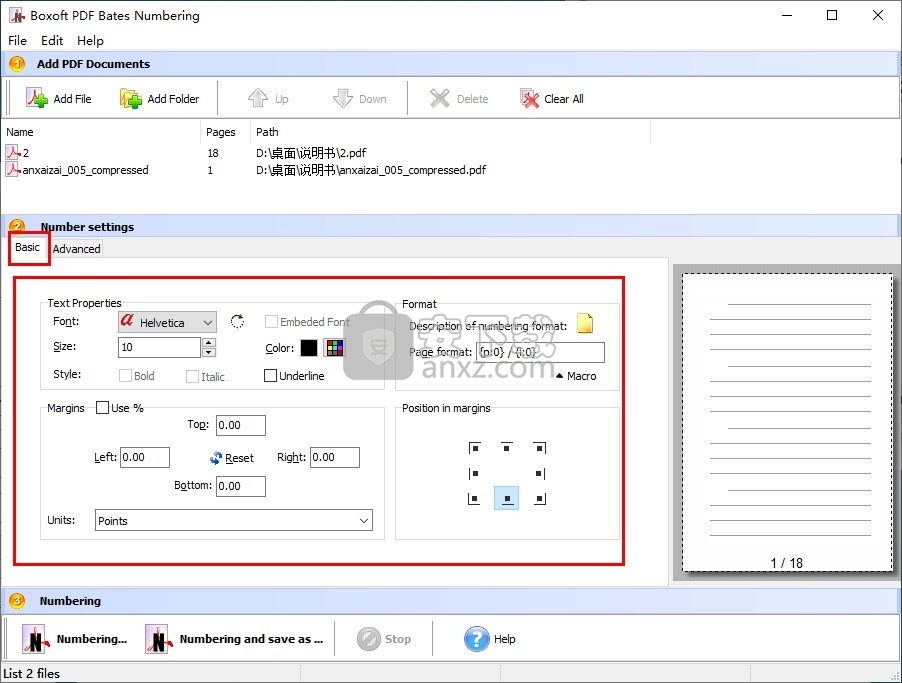The width and height of the screenshot is (902, 683).
Task: Decrease font size with down arrow
Action: [209, 352]
